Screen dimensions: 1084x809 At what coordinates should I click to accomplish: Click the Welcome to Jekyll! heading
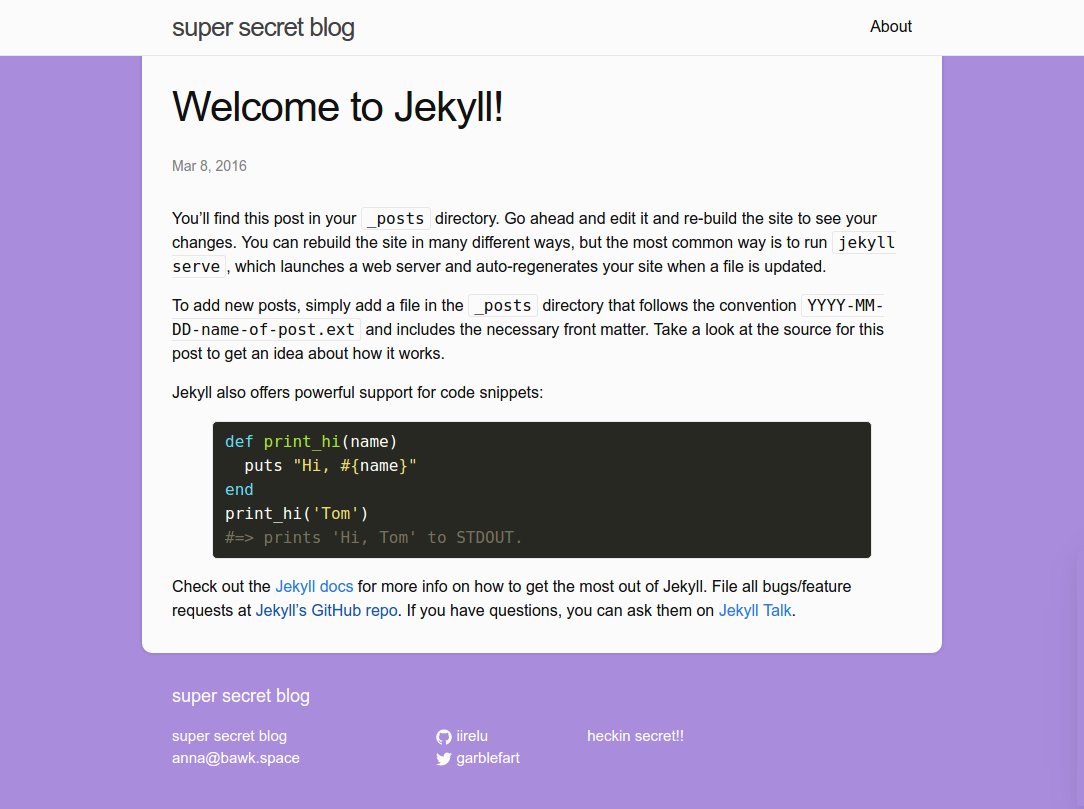coord(337,107)
